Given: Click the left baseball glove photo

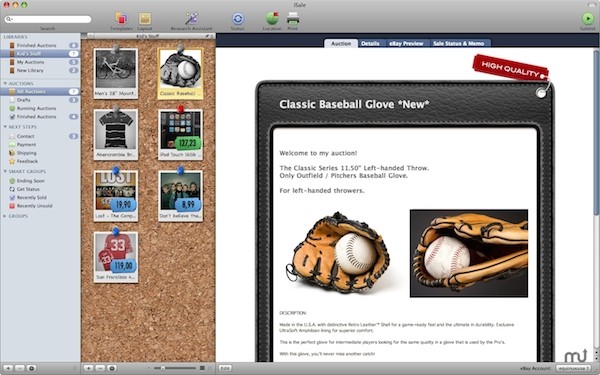Looking at the screenshot, I should coord(338,253).
